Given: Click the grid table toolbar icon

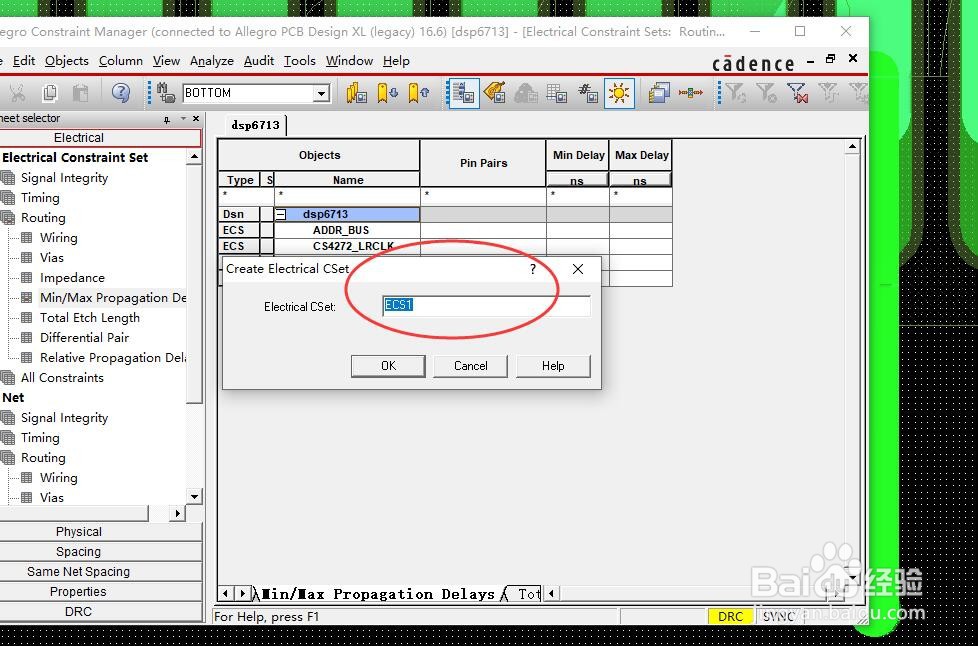Looking at the screenshot, I should point(556,94).
